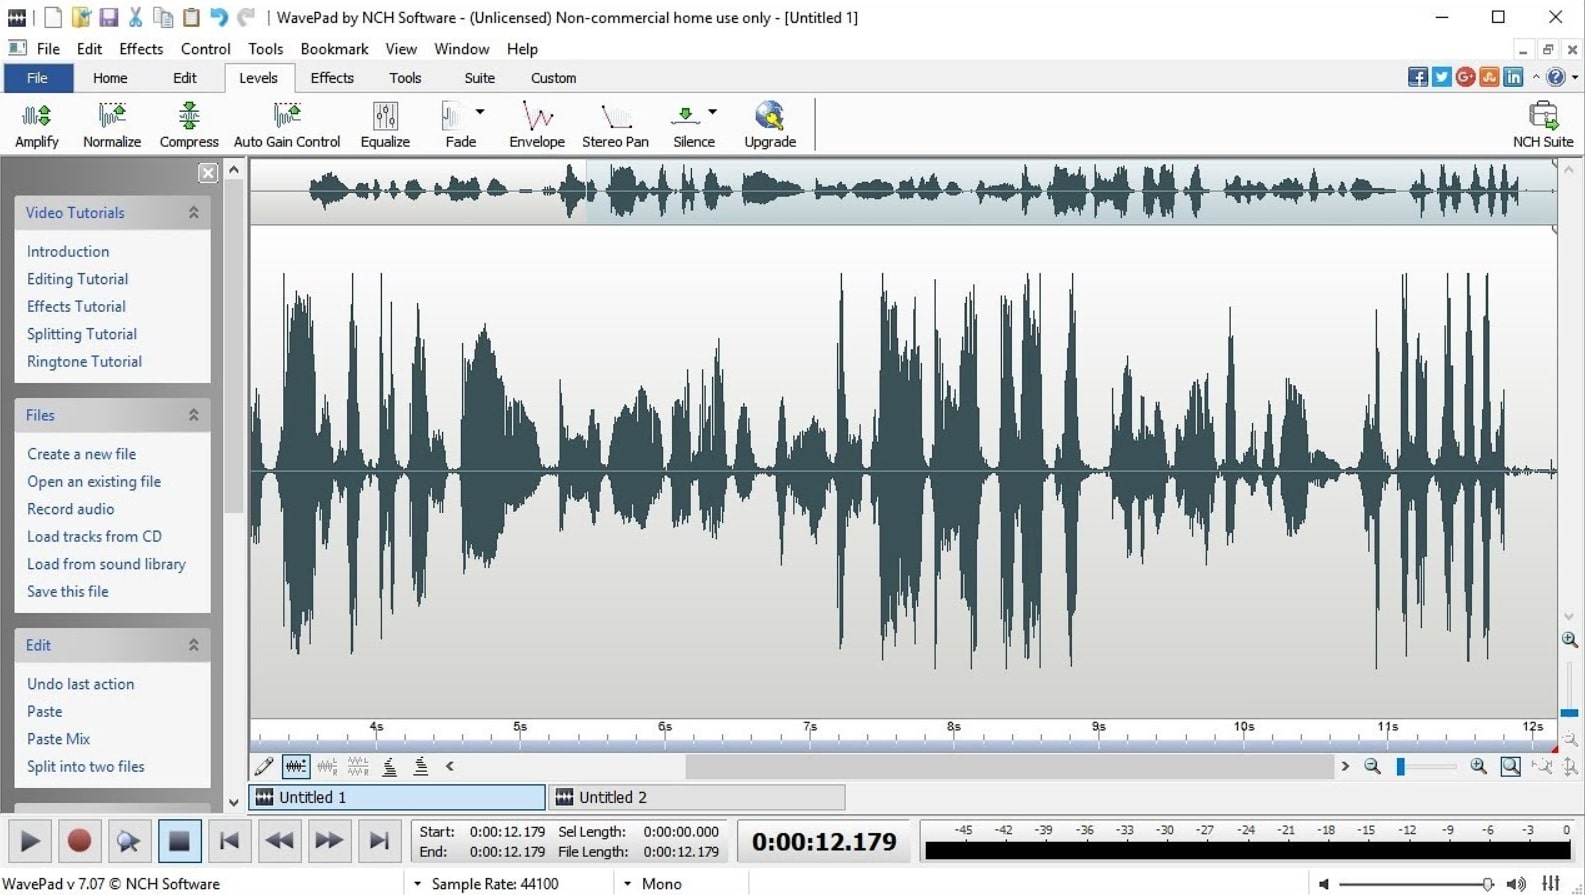Open the Envelope tool
Image resolution: width=1585 pixels, height=895 pixels.
[537, 125]
